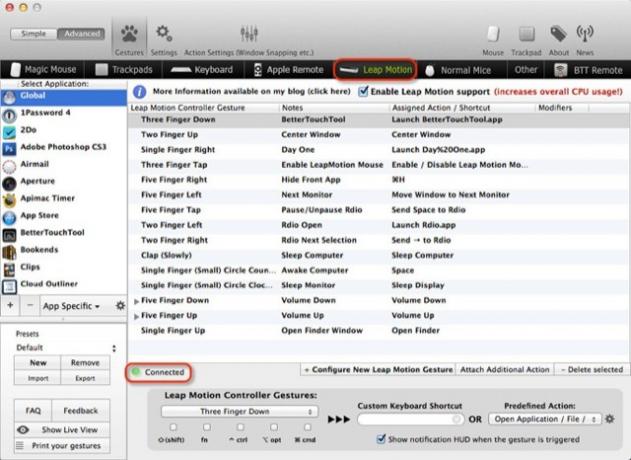
Task: Click the Export preset button
Action: tap(85, 378)
